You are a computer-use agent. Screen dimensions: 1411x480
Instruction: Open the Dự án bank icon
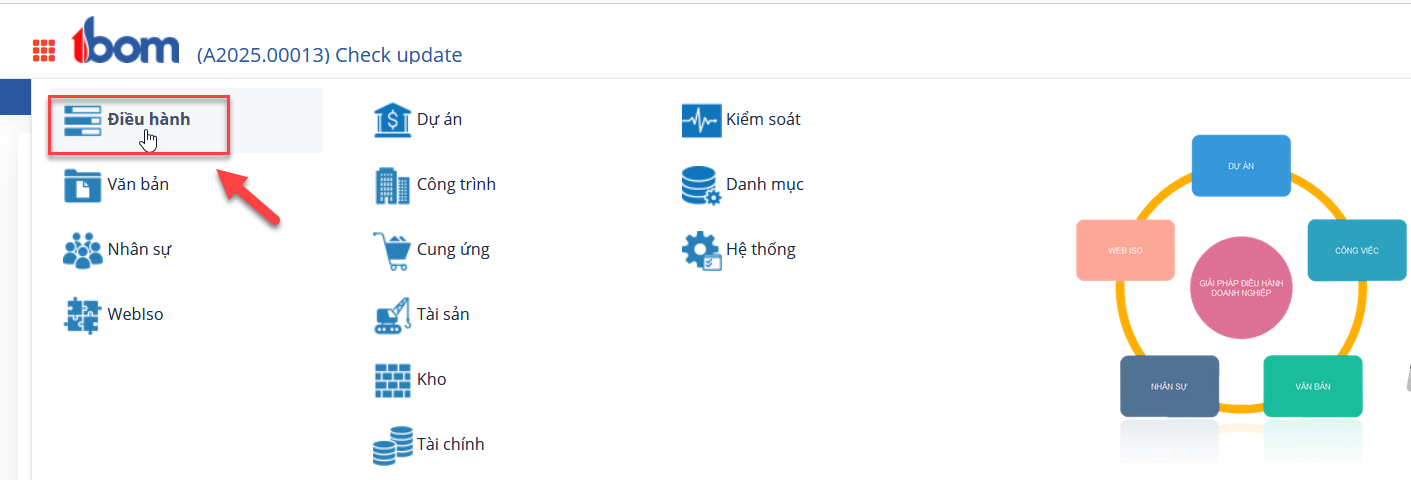392,120
